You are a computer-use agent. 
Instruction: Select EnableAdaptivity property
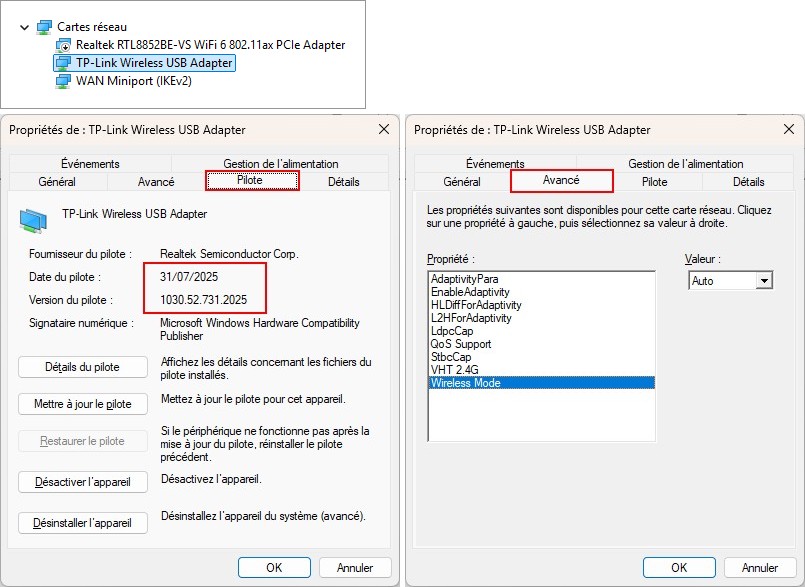click(x=542, y=292)
